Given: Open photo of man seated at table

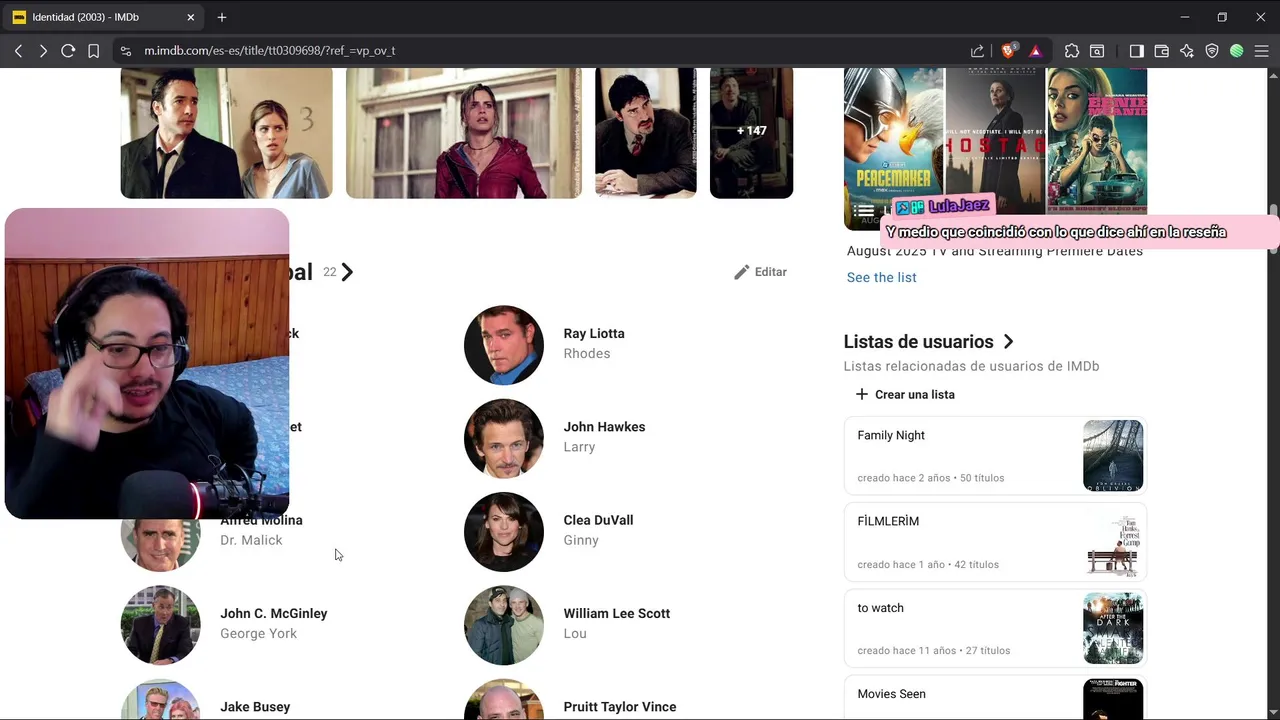Looking at the screenshot, I should click(x=645, y=132).
